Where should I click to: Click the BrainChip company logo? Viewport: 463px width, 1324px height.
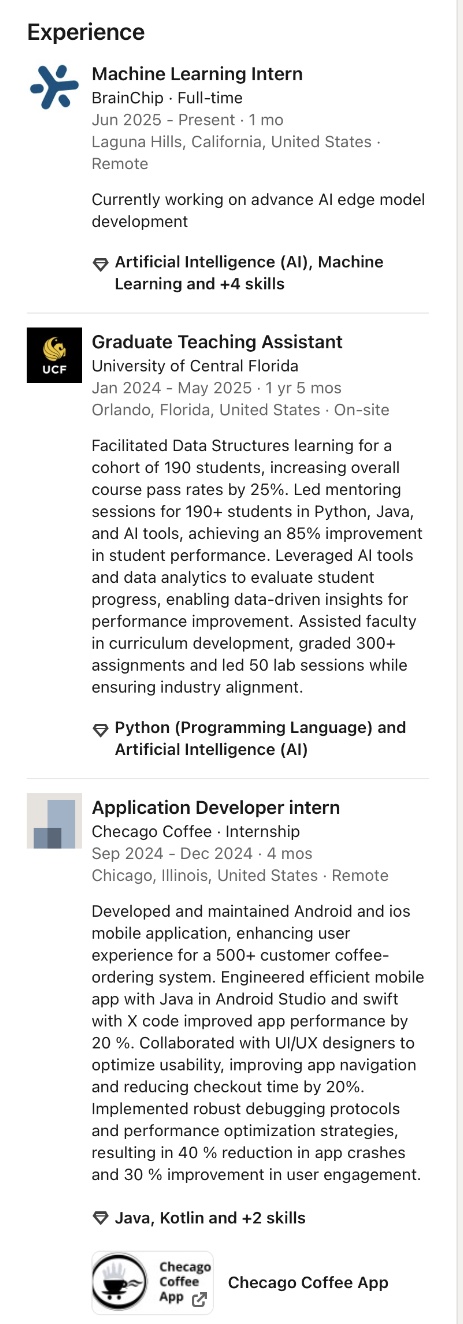point(54,87)
